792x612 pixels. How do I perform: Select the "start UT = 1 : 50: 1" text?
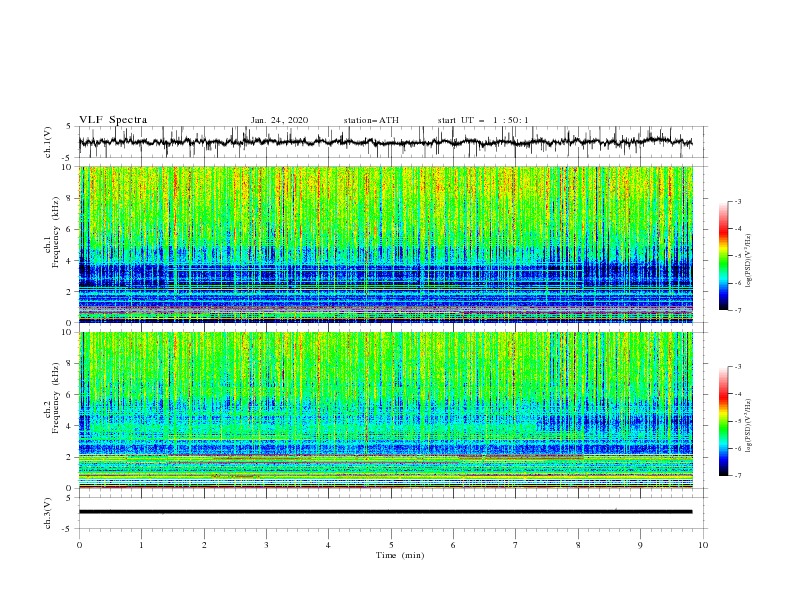coord(483,120)
